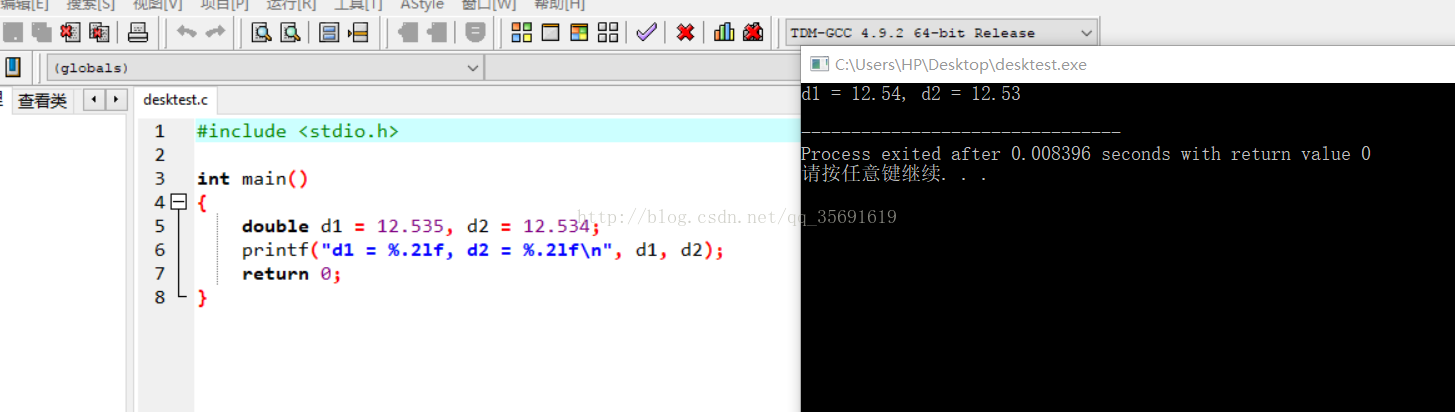Click the double d1 = 12.535 declaration line
1455x412 pixels.
(x=421, y=227)
